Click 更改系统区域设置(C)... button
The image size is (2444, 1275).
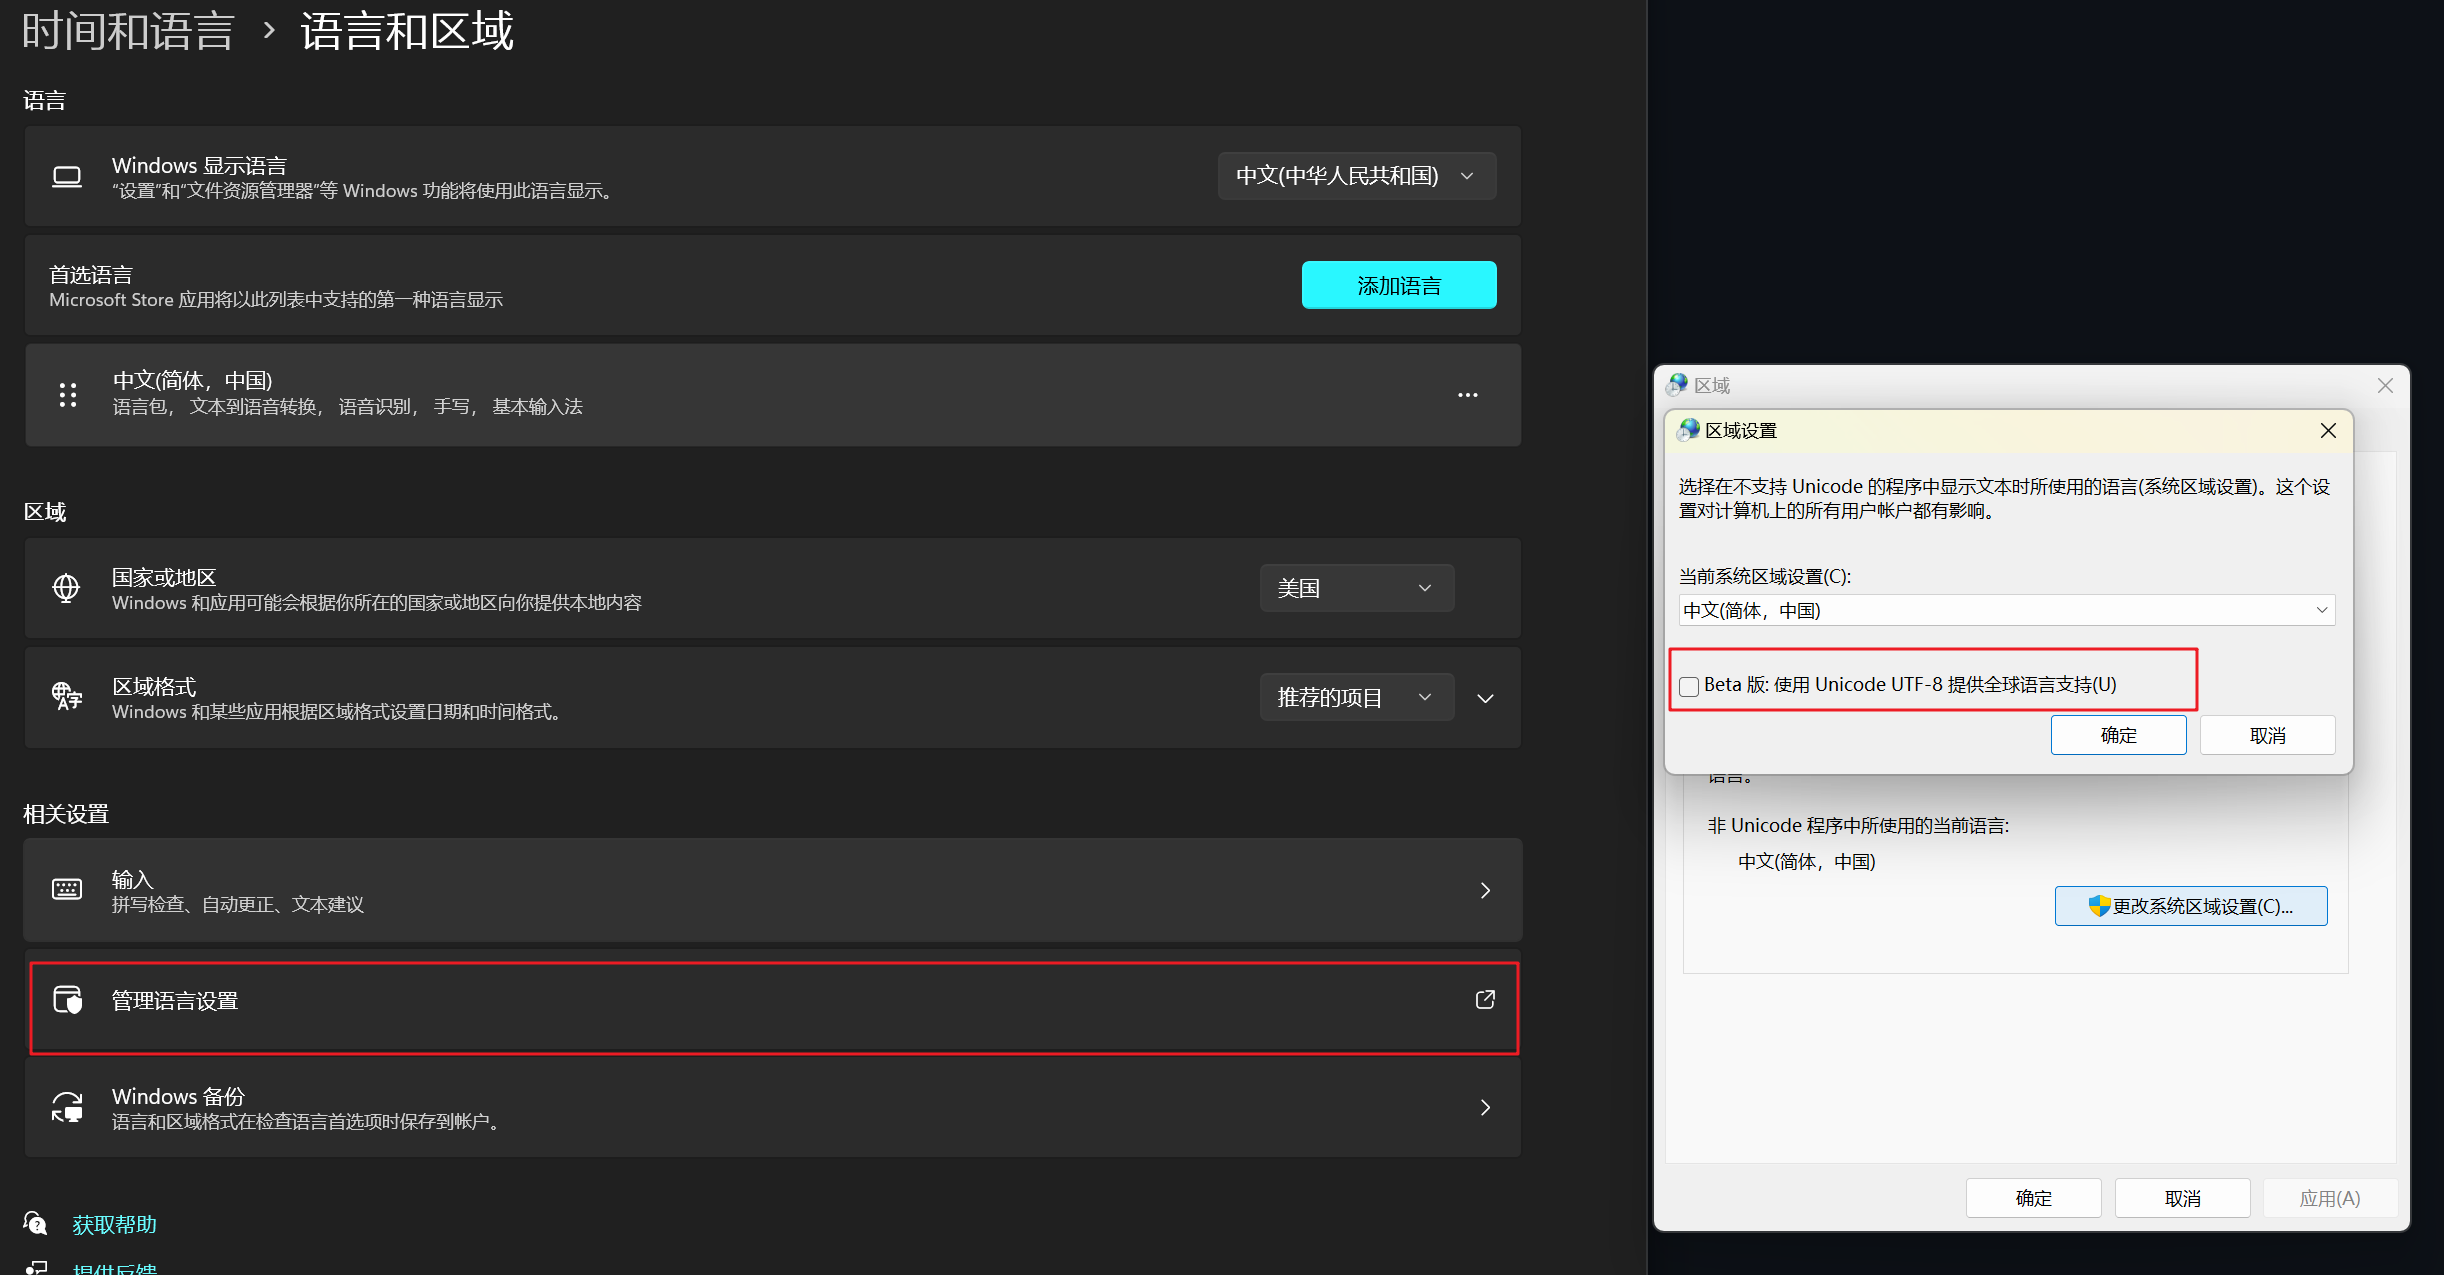pos(2190,906)
